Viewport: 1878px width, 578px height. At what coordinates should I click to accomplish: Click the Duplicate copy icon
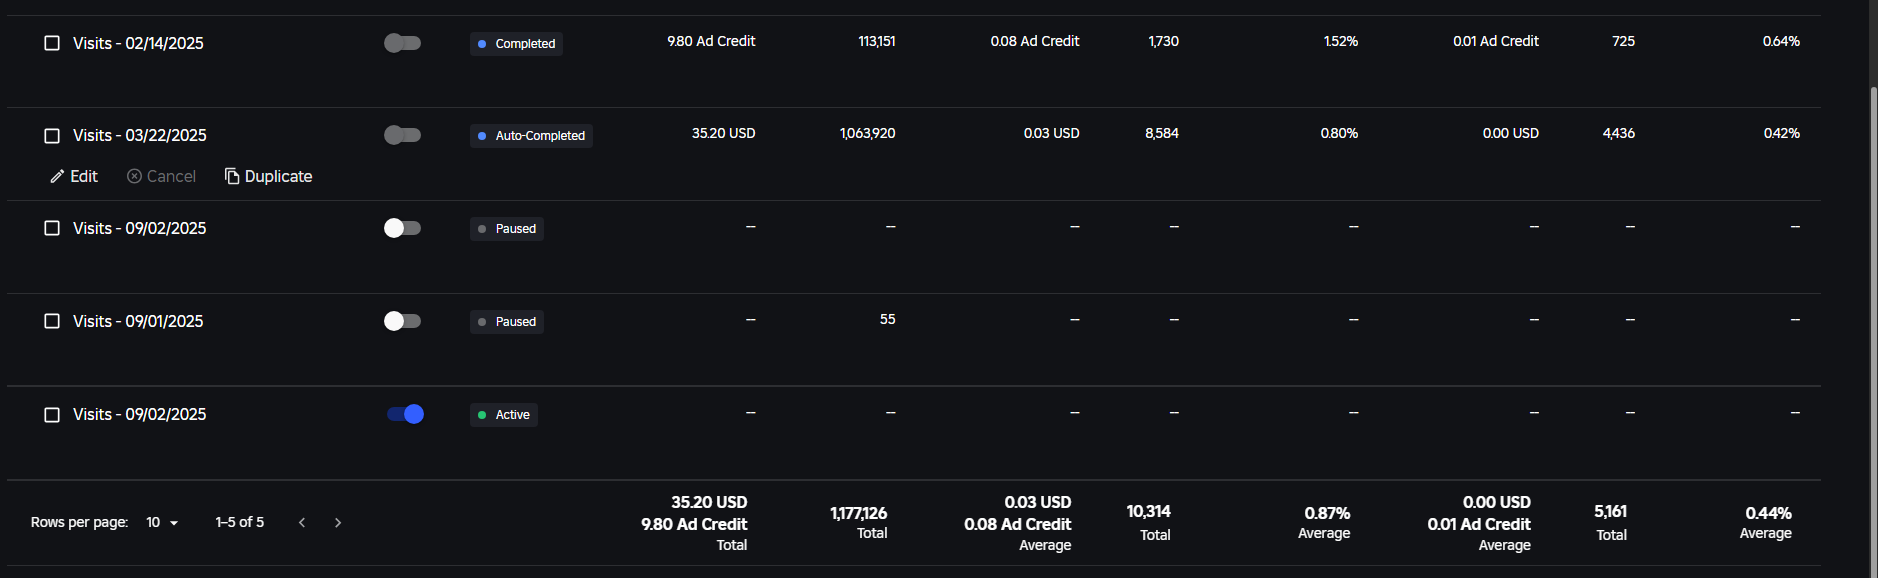(232, 176)
